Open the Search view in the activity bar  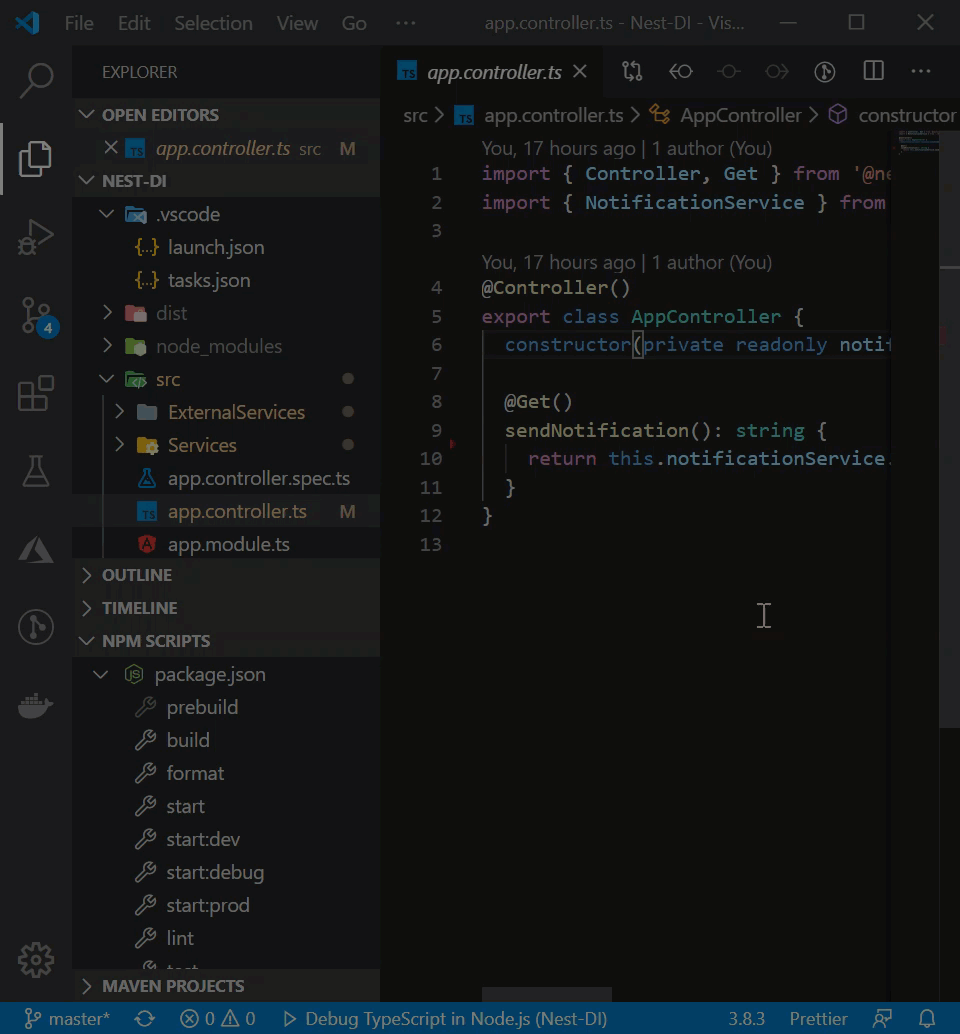tap(36, 78)
